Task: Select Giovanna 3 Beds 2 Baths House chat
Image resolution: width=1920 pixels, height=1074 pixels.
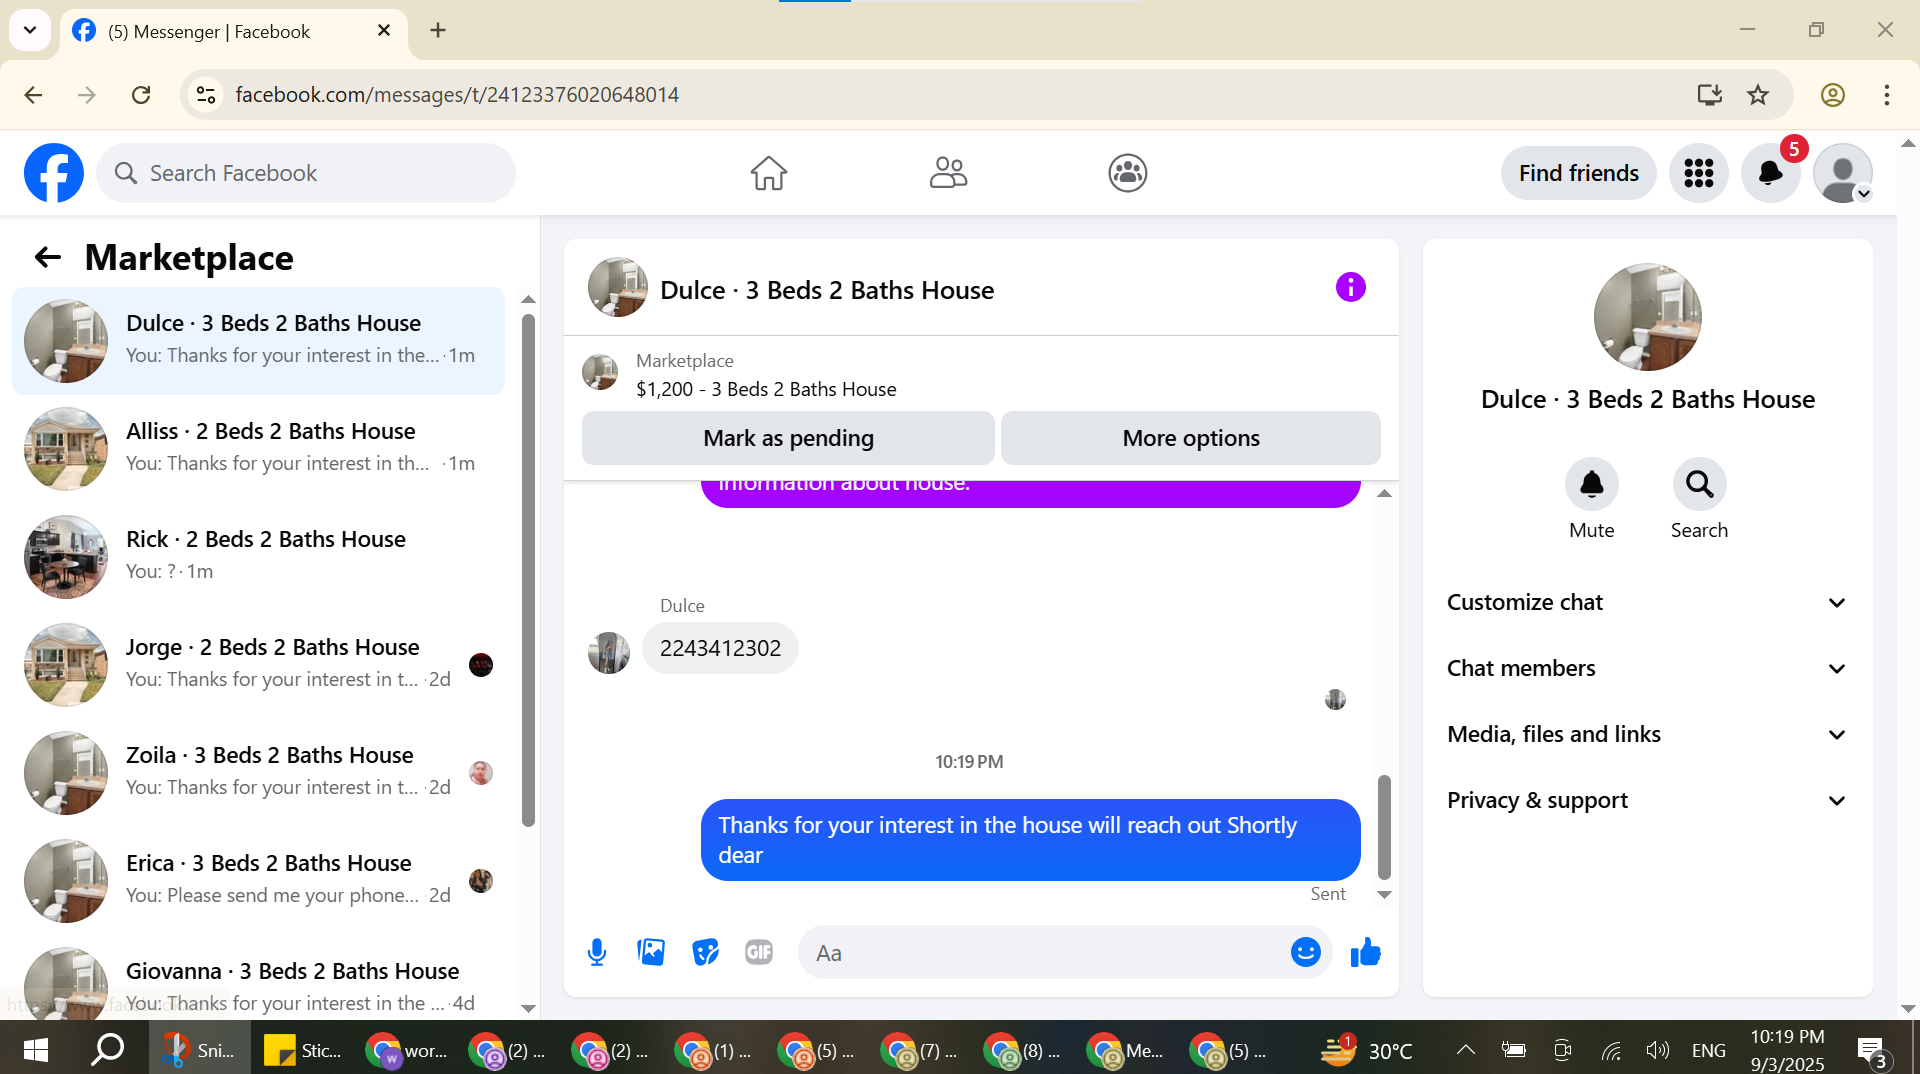Action: (258, 980)
